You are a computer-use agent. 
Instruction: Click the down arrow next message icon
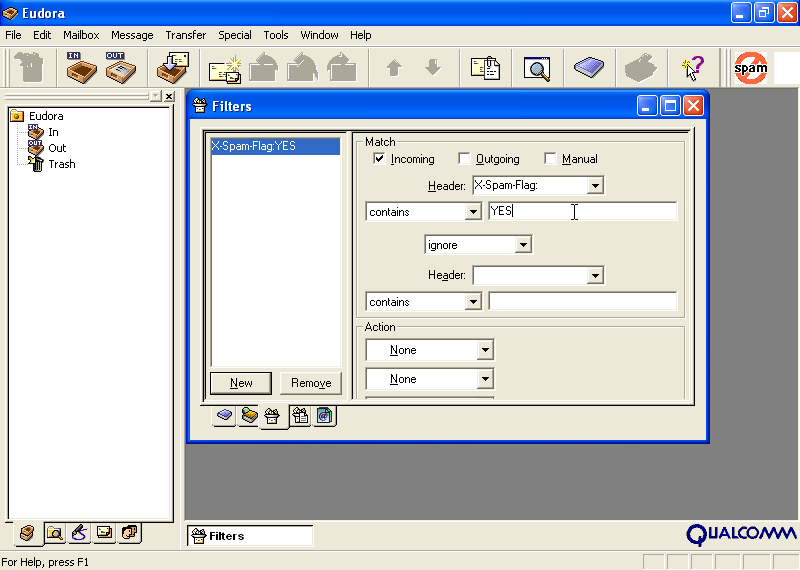(x=433, y=67)
